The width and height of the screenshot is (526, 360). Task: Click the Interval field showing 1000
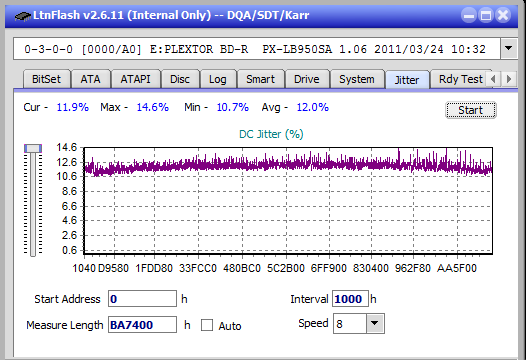coord(350,299)
